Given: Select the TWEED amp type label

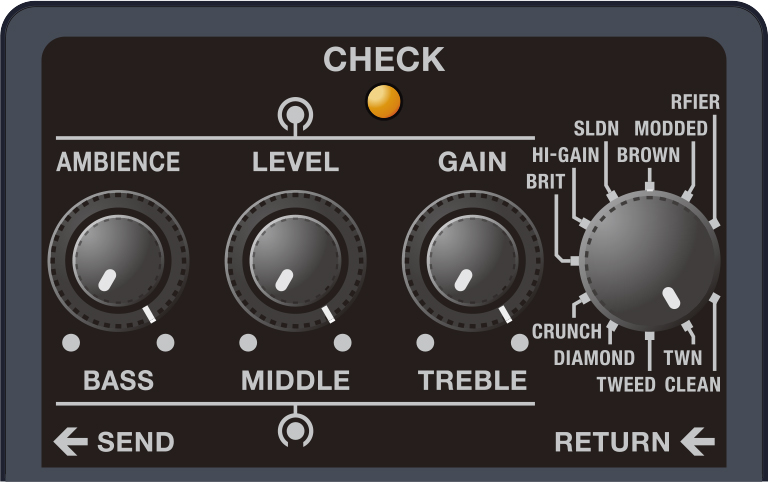Looking at the screenshot, I should coord(626,384).
